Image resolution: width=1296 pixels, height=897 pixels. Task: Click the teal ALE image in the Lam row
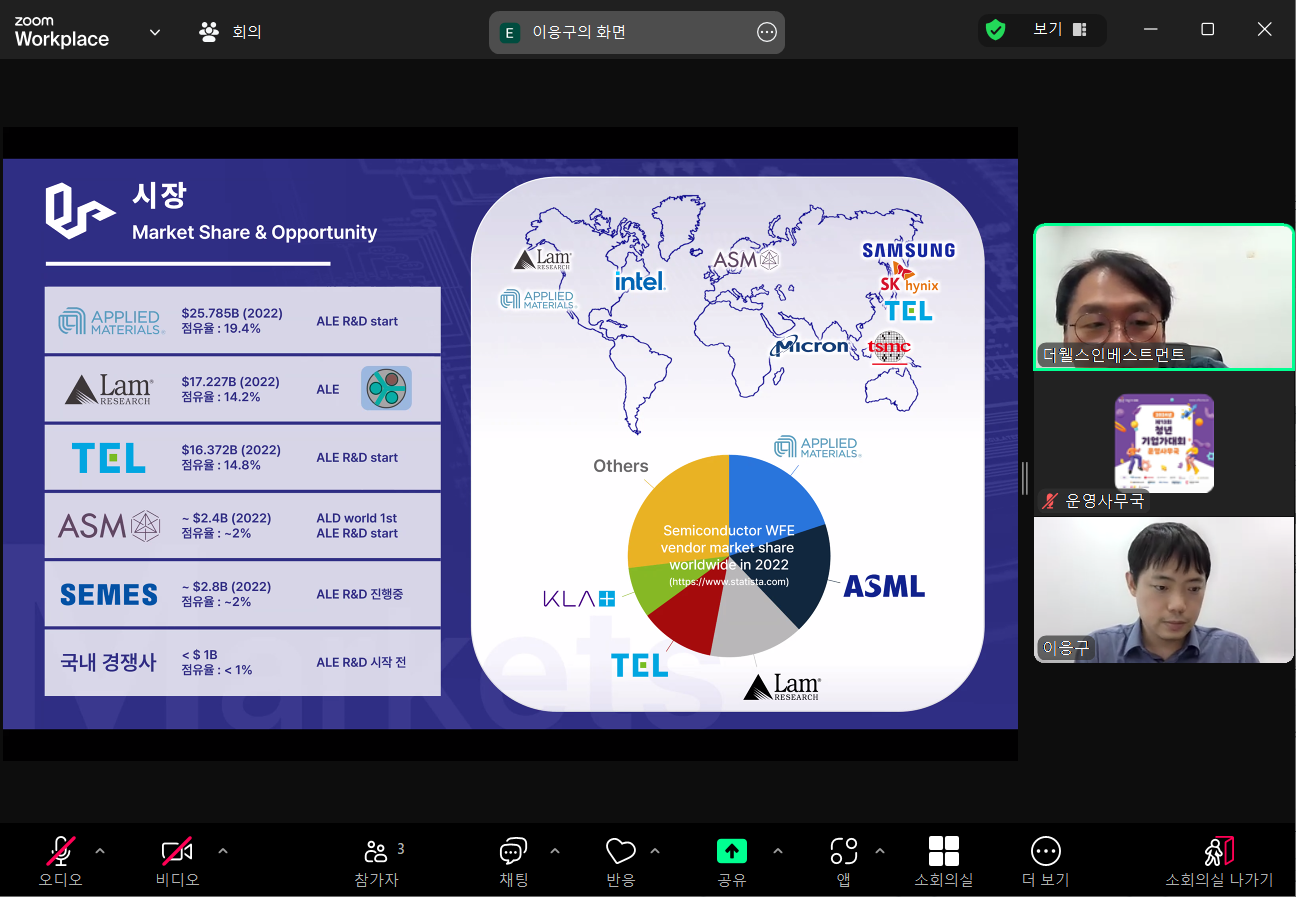pyautogui.click(x=386, y=389)
